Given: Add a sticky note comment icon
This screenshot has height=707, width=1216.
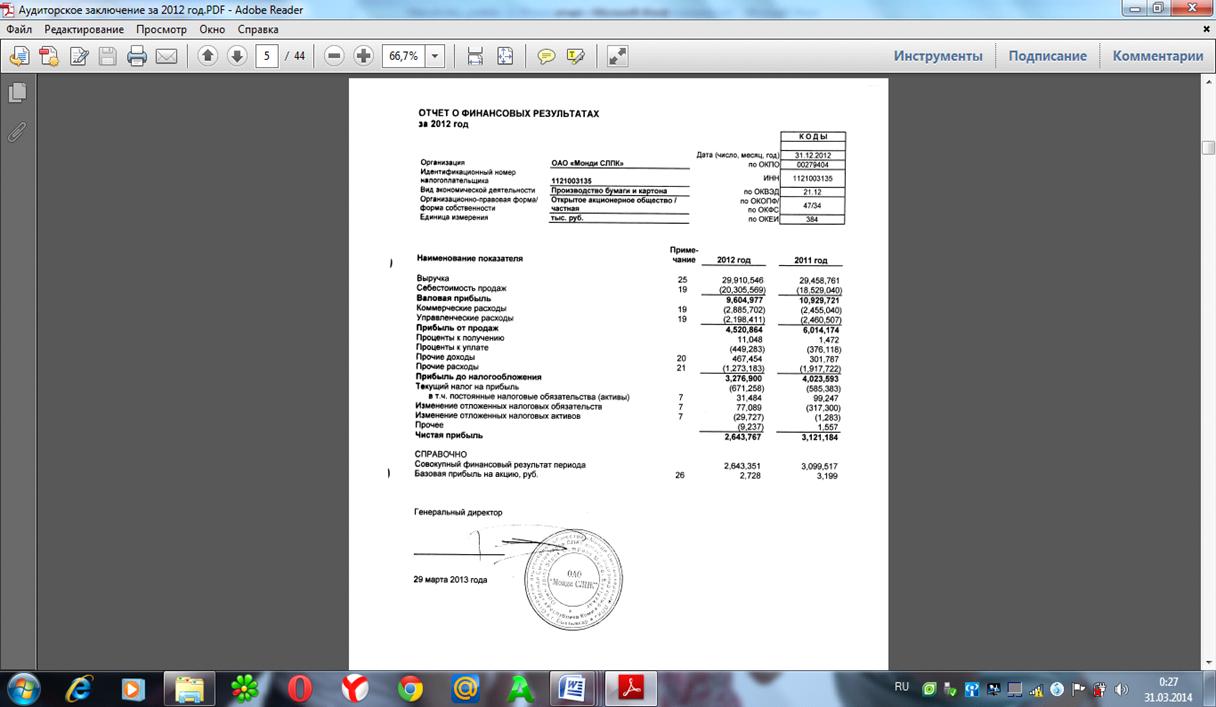Looking at the screenshot, I should [x=546, y=56].
